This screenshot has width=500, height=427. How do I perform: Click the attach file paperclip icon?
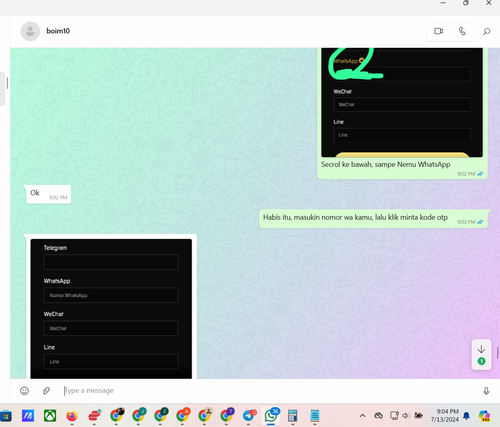click(x=46, y=391)
